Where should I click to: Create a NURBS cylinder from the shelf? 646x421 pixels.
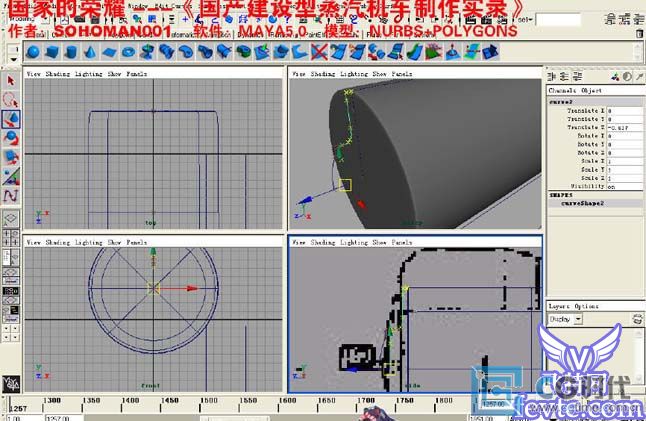coord(71,52)
